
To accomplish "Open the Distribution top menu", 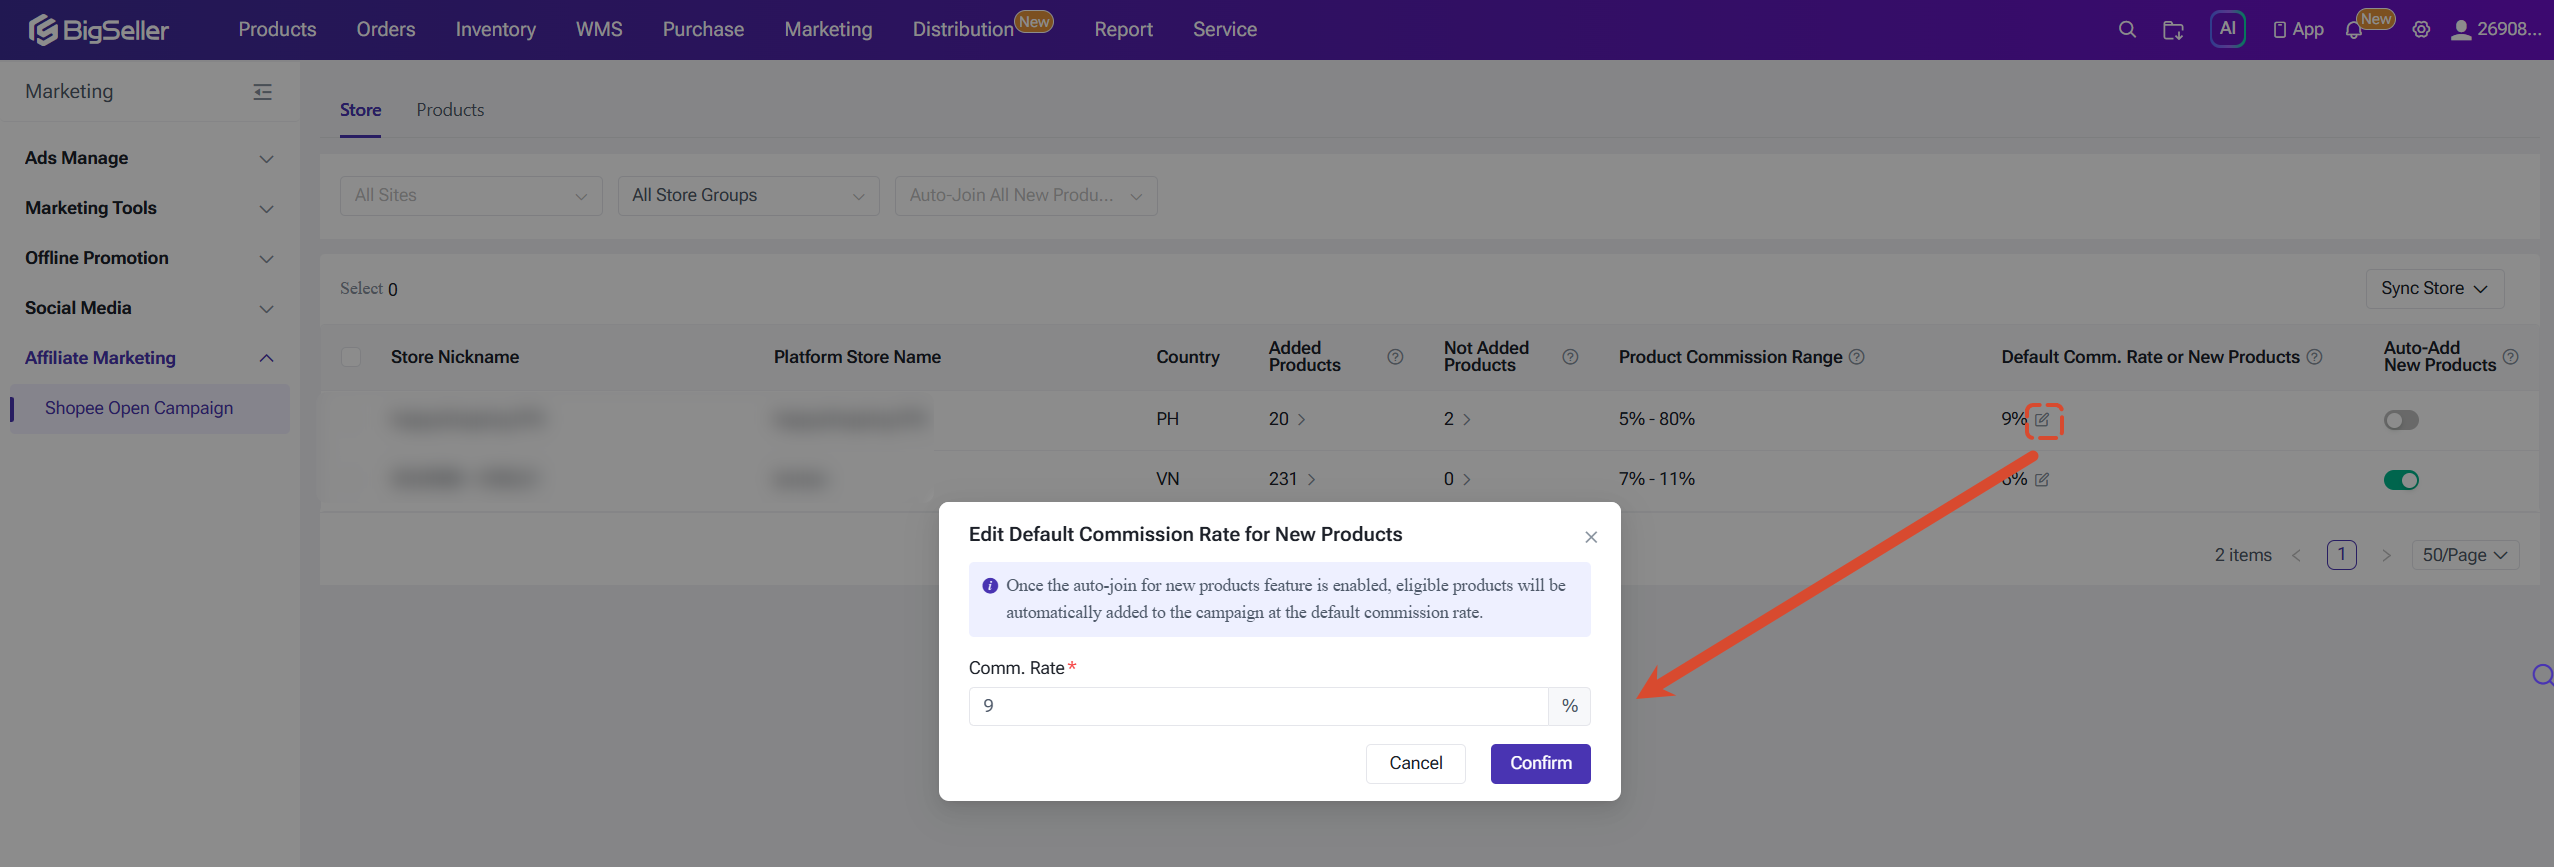I will click(963, 30).
